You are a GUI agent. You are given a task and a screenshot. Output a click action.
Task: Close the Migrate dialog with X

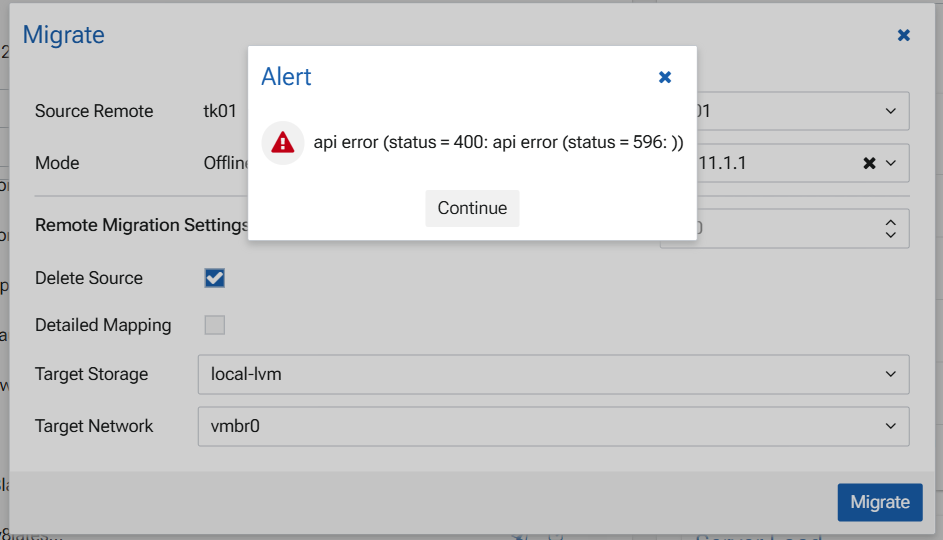(903, 35)
